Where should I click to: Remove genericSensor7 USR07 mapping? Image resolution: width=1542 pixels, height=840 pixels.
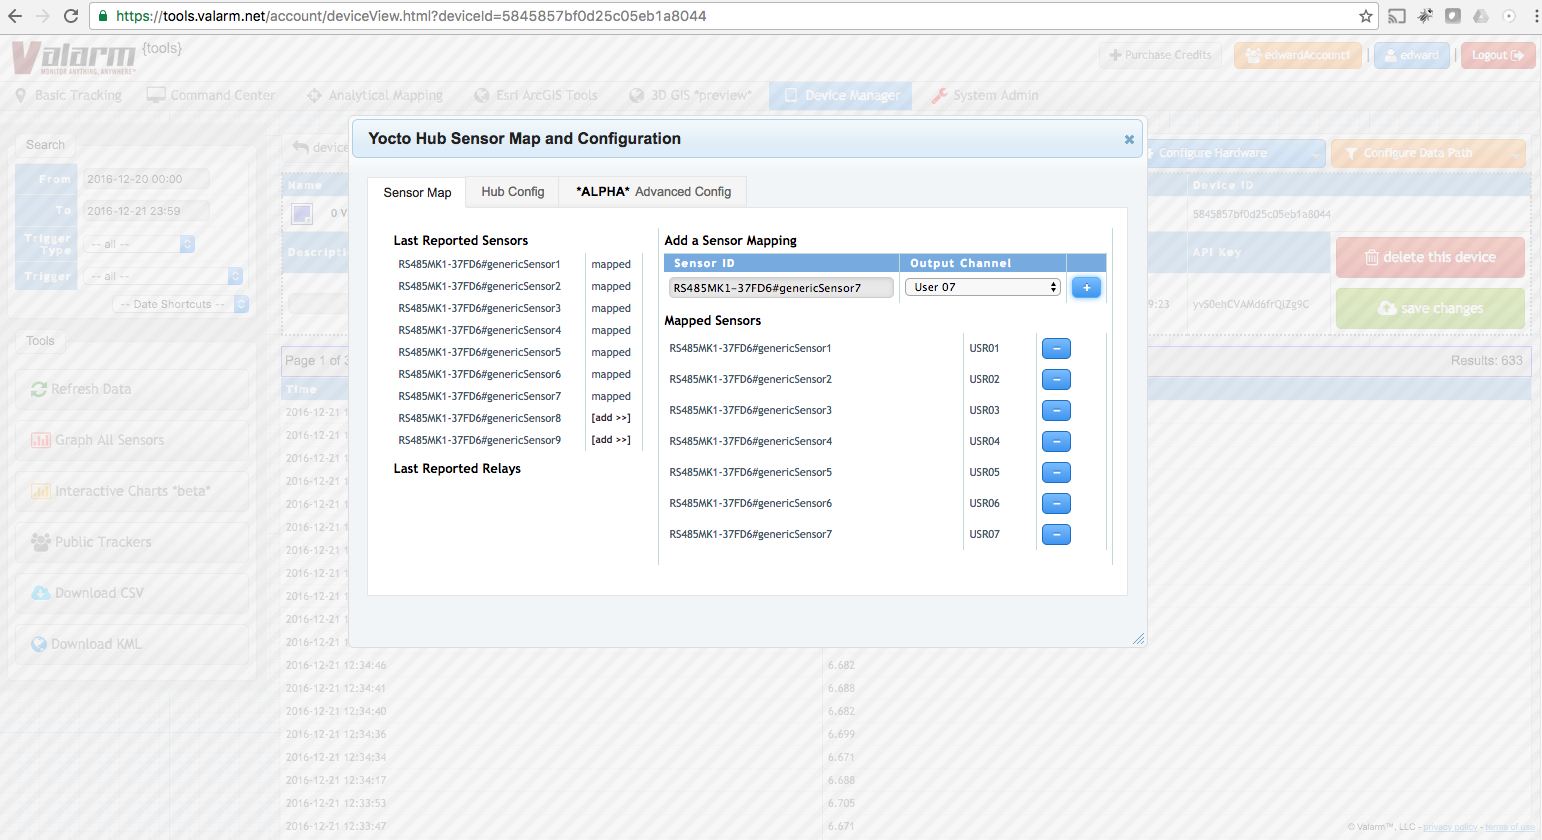point(1056,534)
